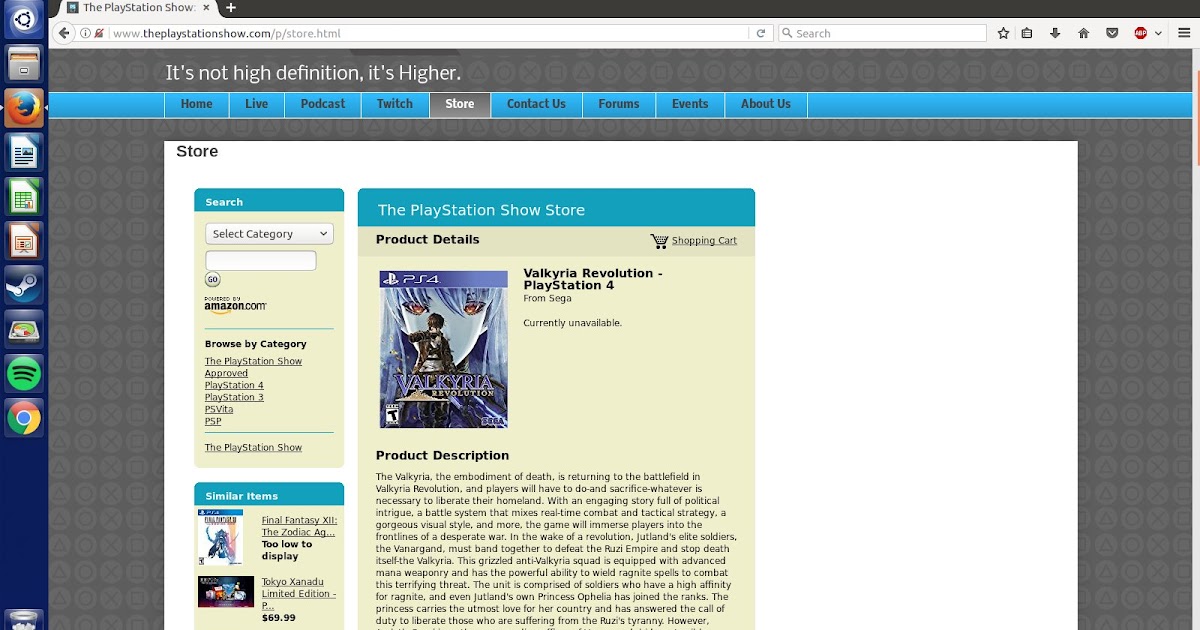Launch LibreOffice Writer from dock
The image size is (1200, 630).
pyautogui.click(x=24, y=152)
